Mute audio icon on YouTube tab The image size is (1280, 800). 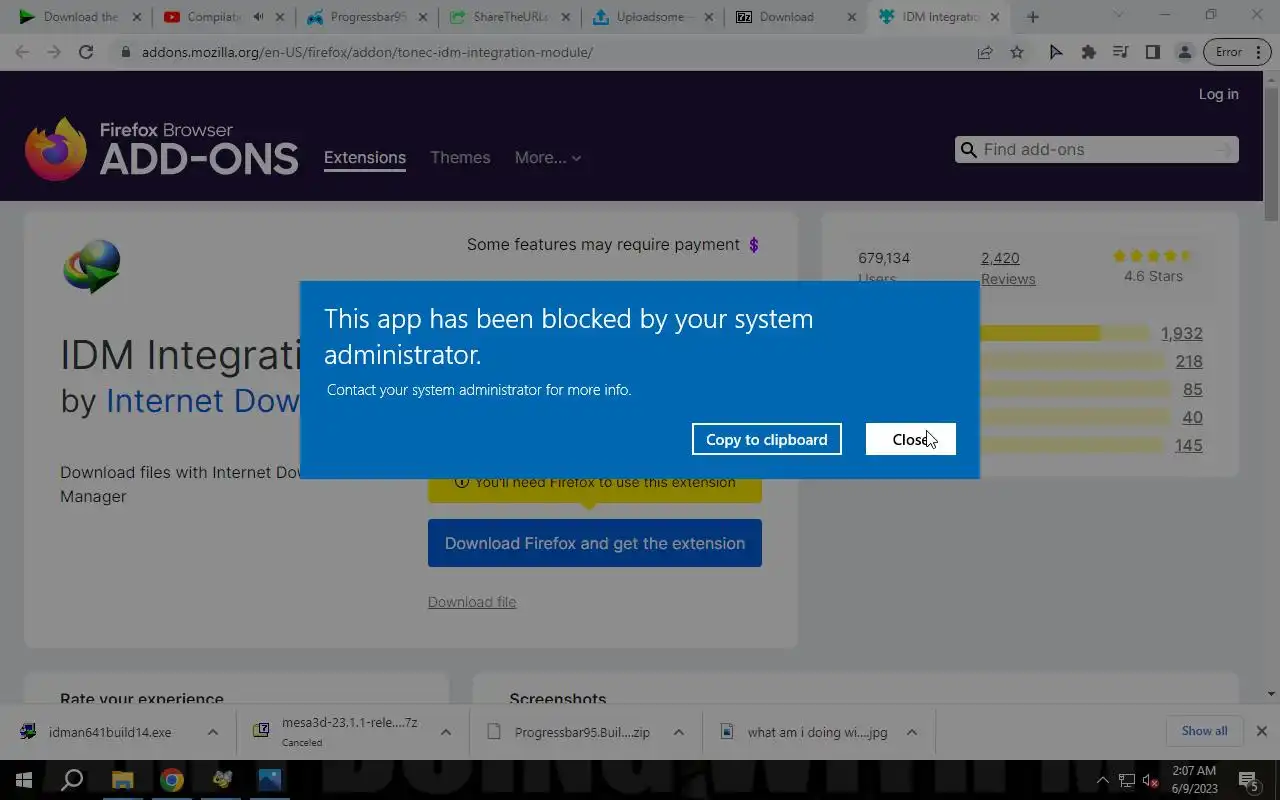pyautogui.click(x=259, y=17)
